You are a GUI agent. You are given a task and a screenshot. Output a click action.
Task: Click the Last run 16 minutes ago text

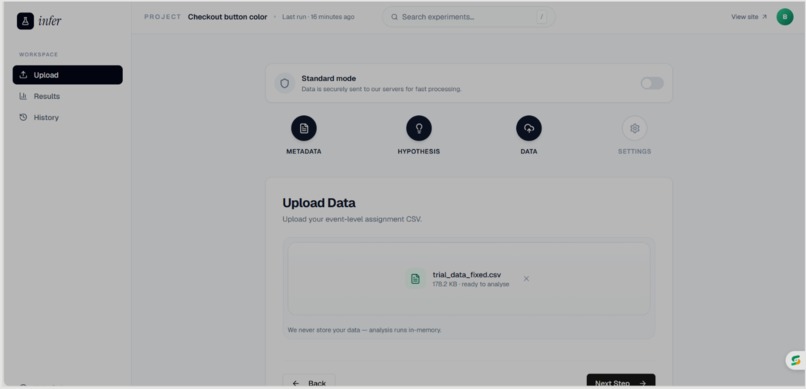pyautogui.click(x=318, y=17)
